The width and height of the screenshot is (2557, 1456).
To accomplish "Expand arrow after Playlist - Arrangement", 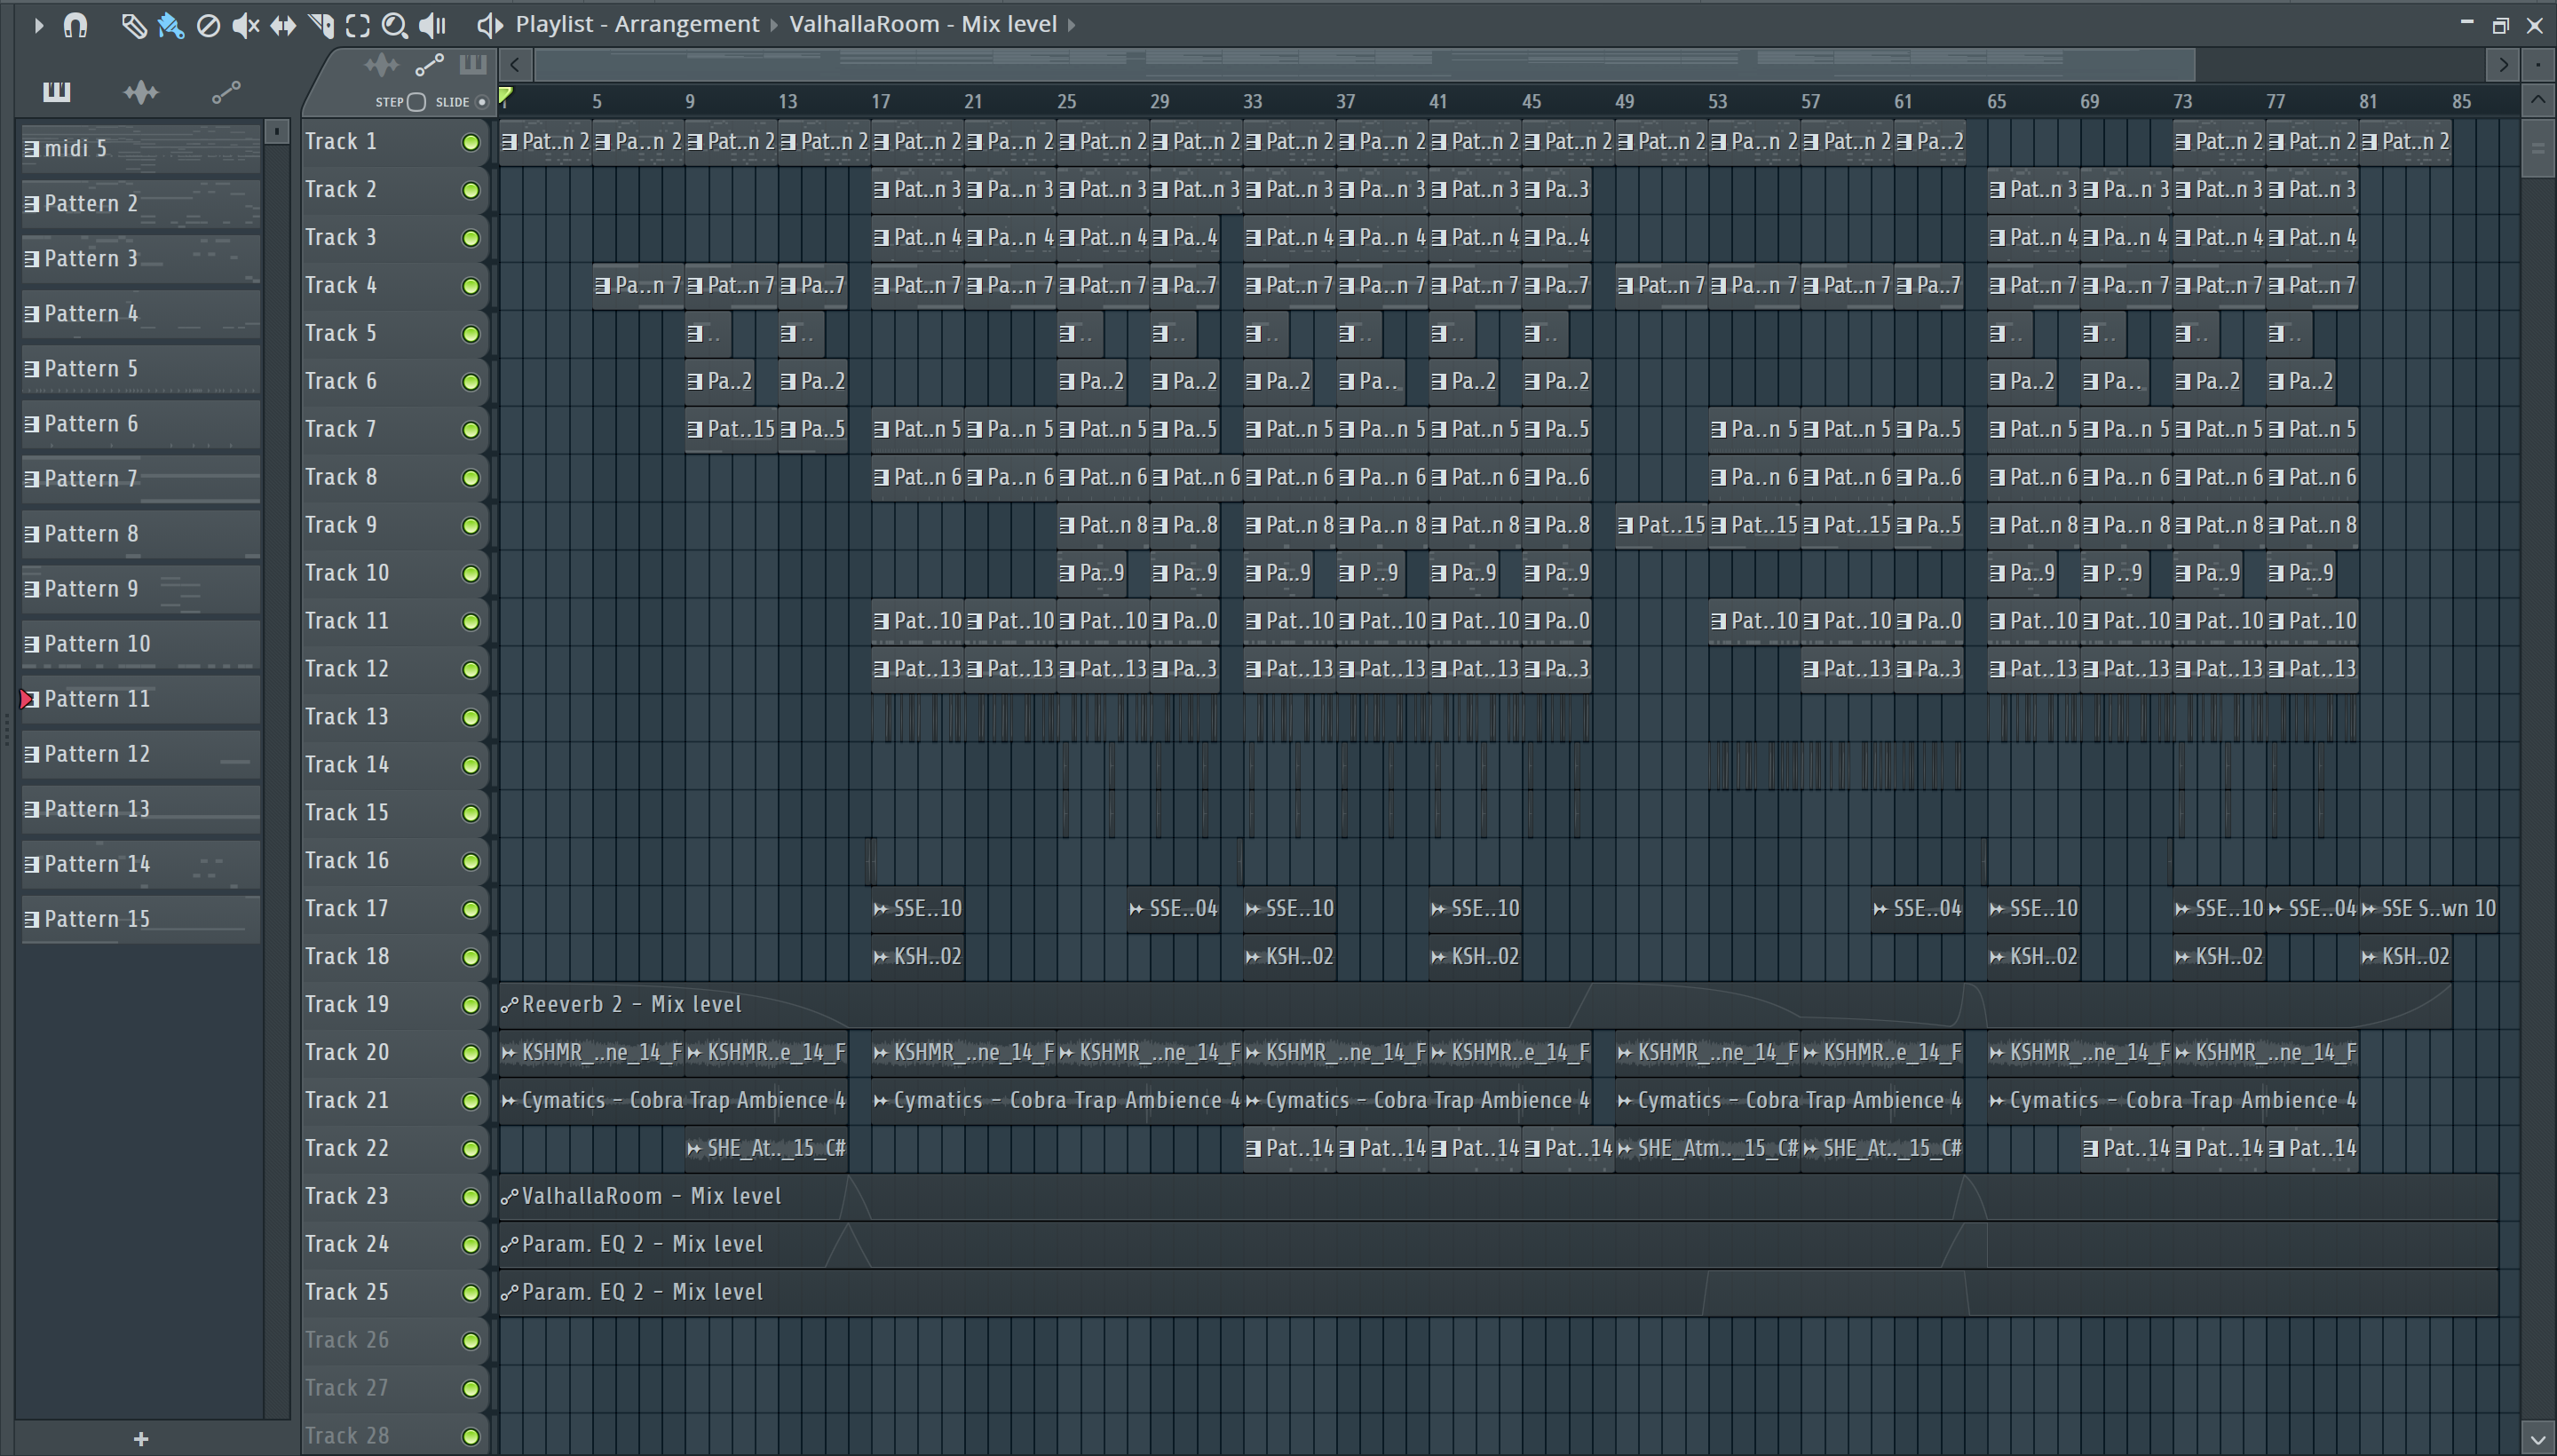I will (x=774, y=25).
